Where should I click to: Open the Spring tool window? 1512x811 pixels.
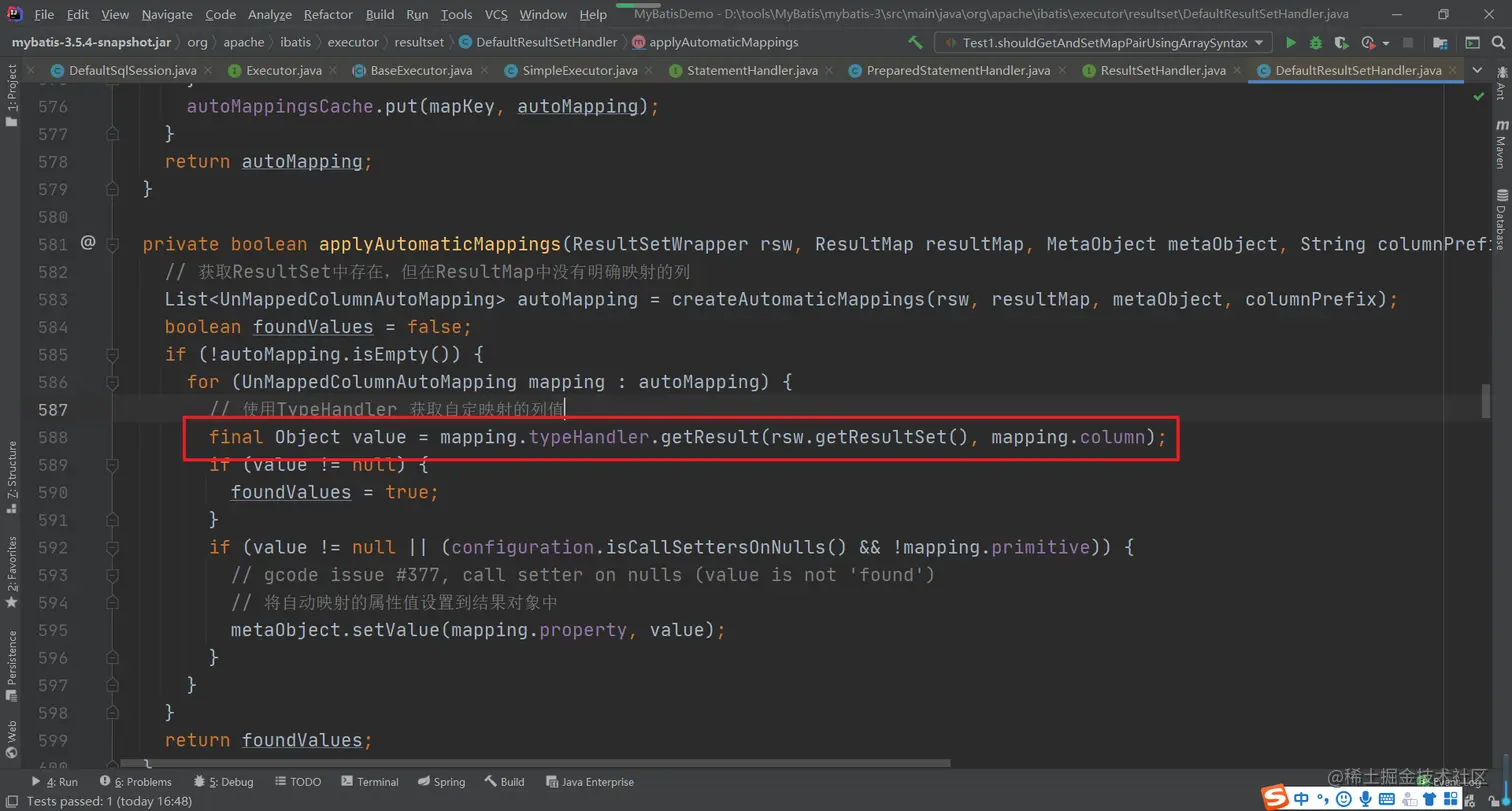click(441, 782)
